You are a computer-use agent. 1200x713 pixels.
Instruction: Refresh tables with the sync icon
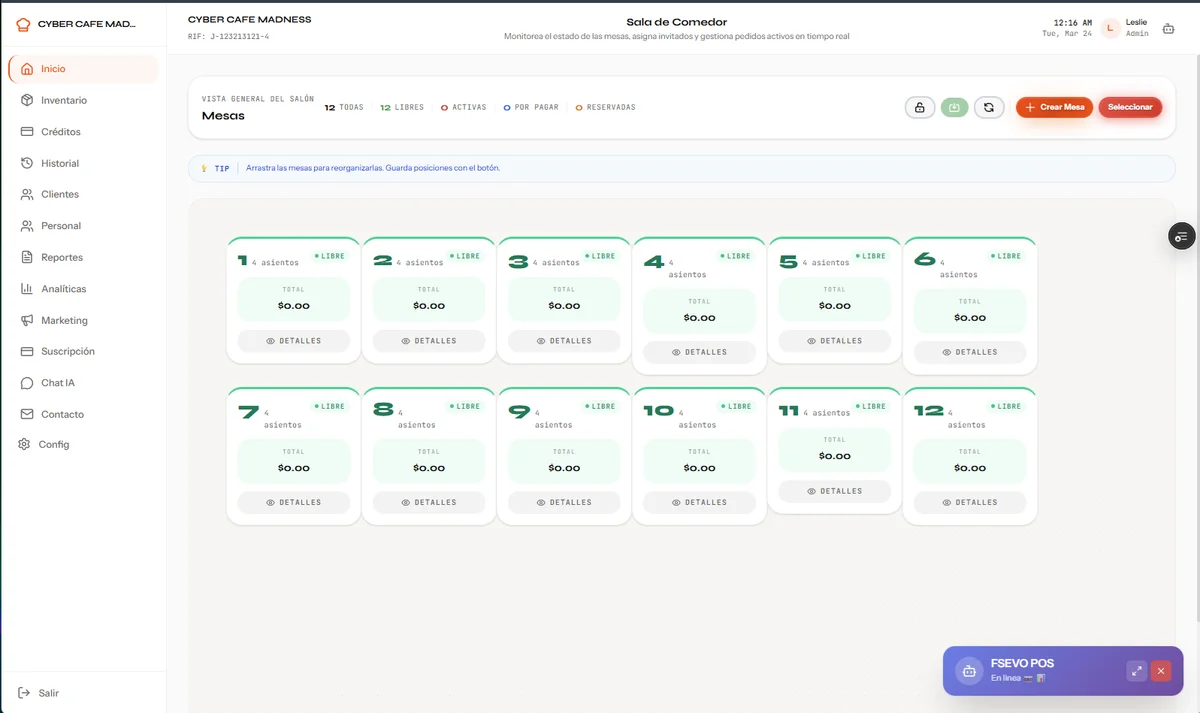tap(989, 107)
